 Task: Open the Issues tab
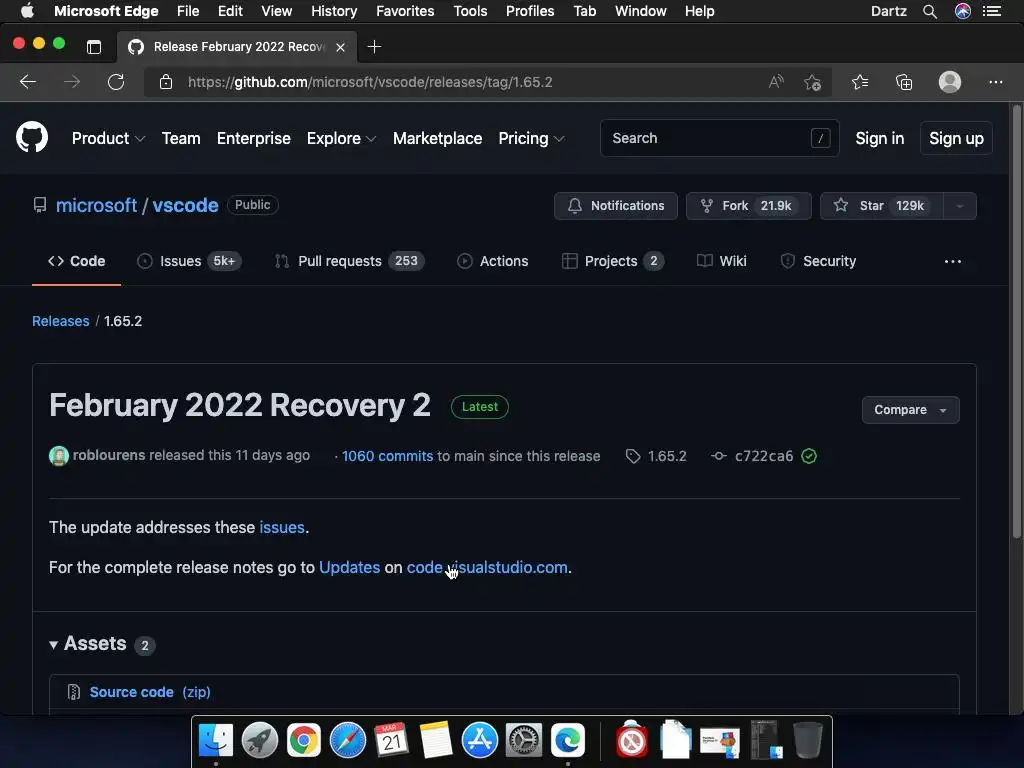[x=189, y=261]
